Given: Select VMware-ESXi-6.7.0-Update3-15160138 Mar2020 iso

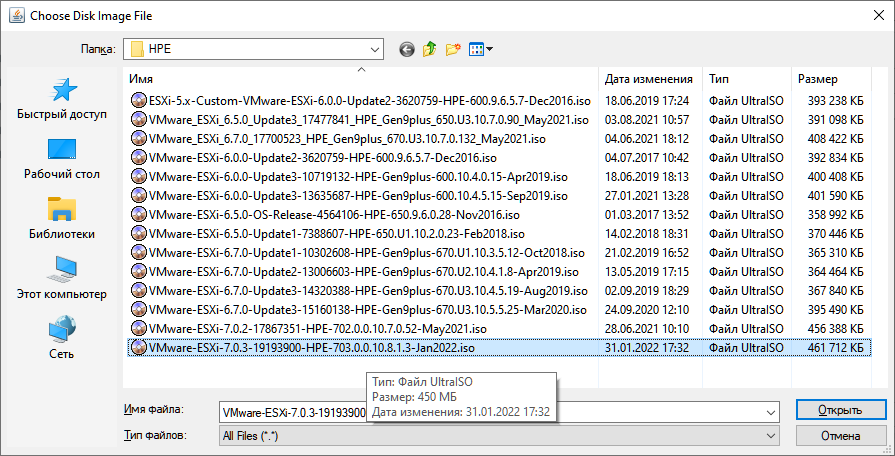Looking at the screenshot, I should tap(367, 310).
